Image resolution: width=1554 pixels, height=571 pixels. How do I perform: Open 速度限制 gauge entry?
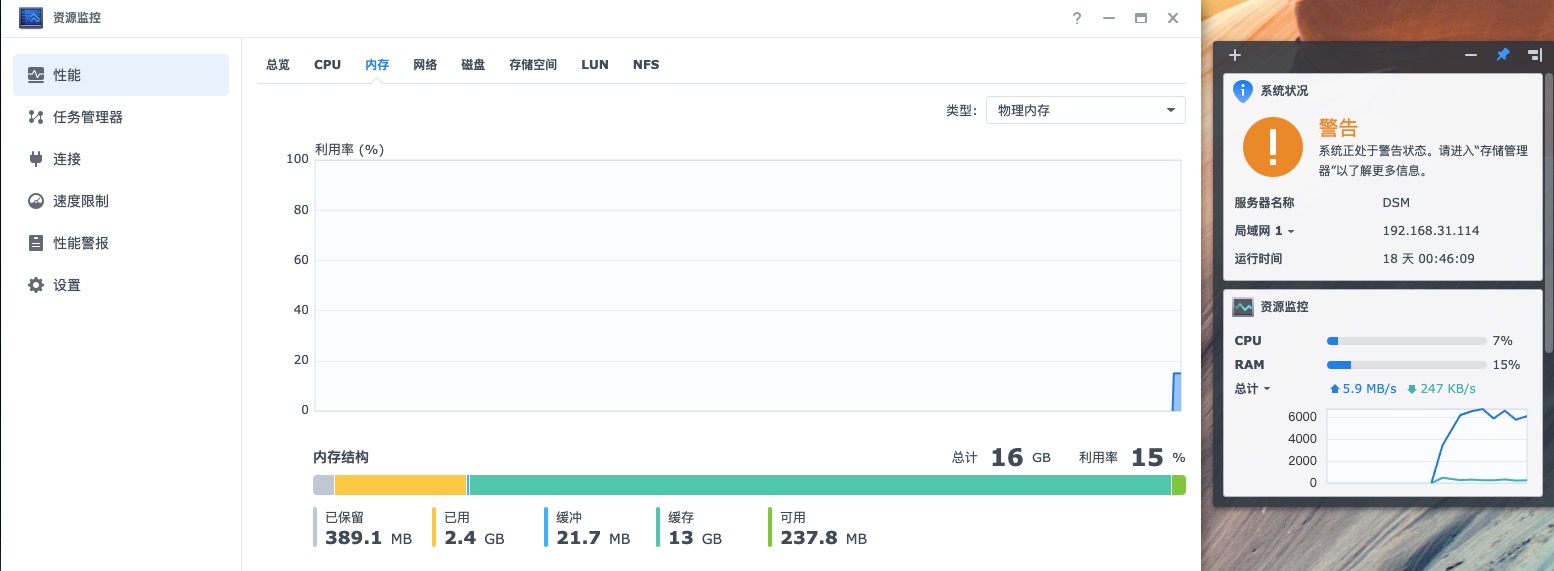121,201
